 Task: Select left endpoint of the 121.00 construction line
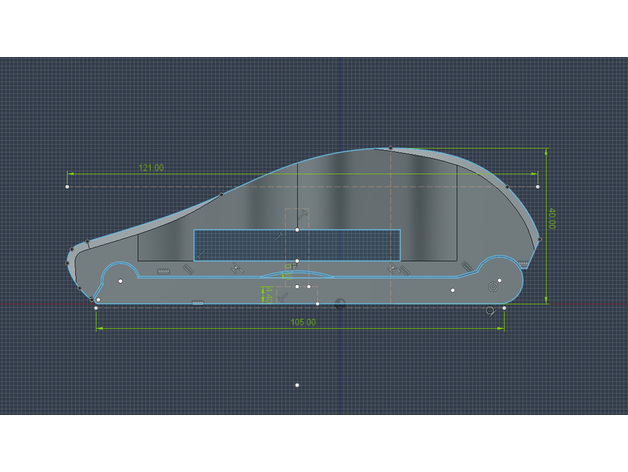point(67,186)
